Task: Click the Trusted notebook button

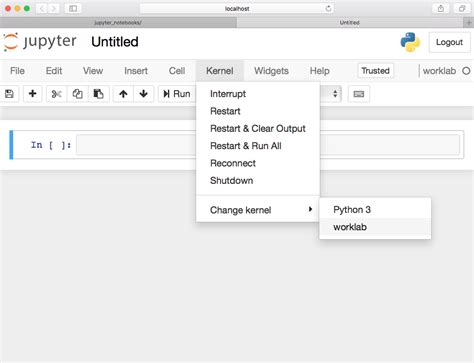Action: pyautogui.click(x=375, y=71)
